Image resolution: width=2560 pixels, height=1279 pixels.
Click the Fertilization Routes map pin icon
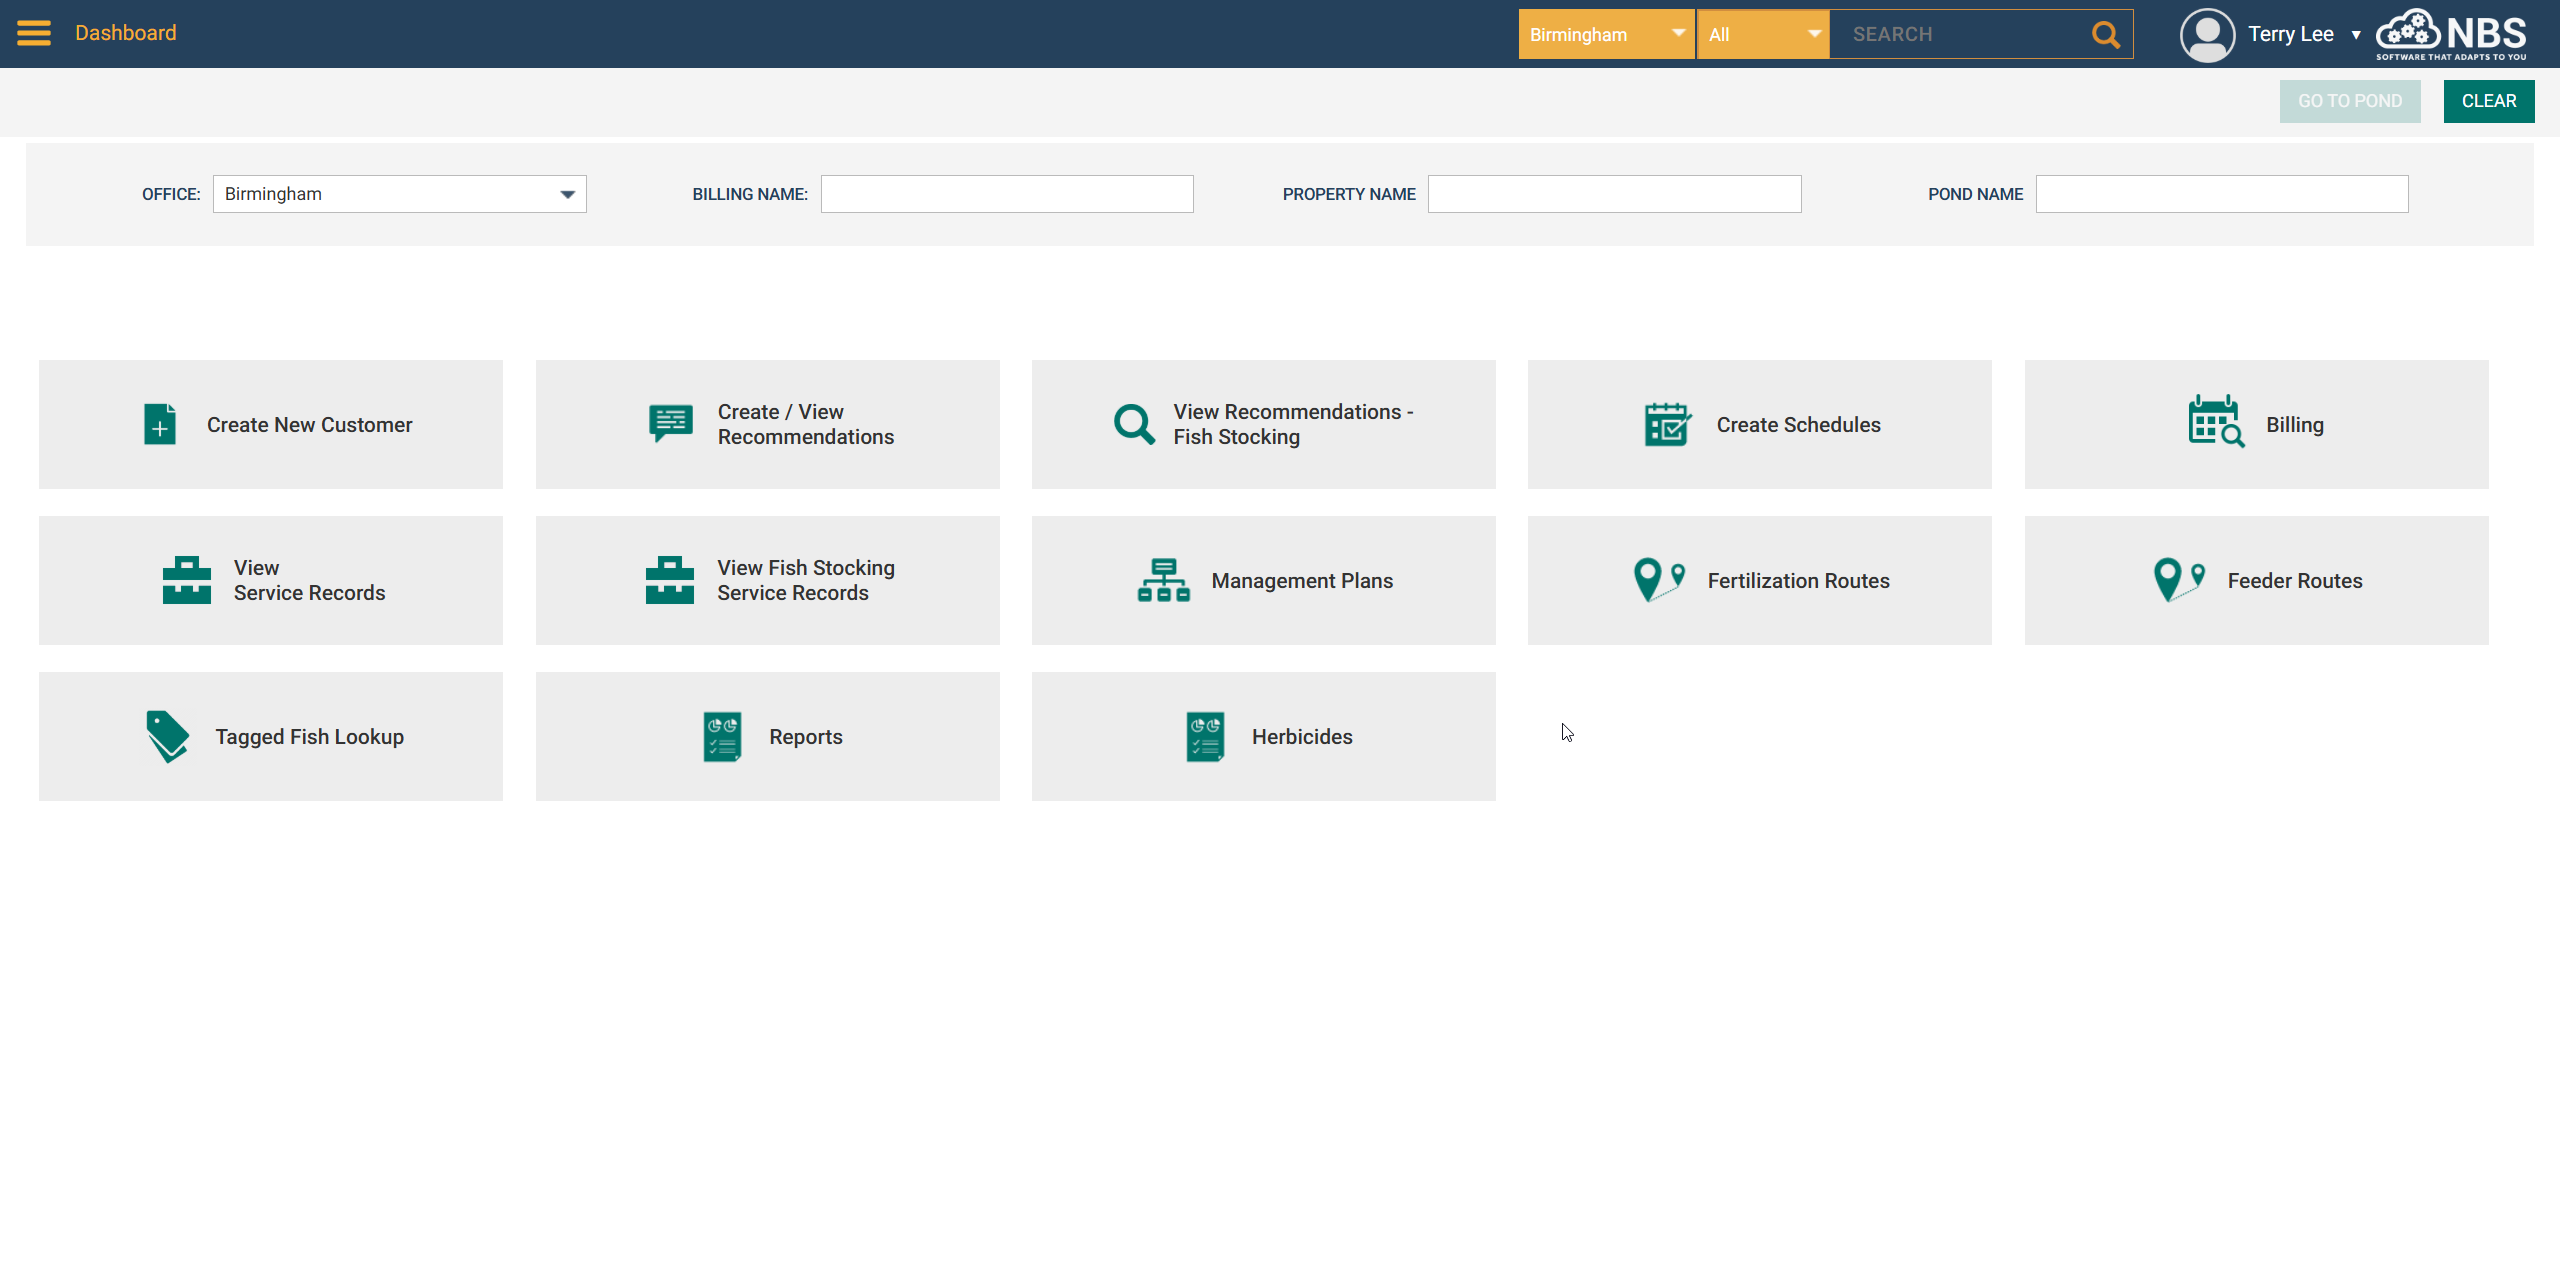coord(1659,579)
